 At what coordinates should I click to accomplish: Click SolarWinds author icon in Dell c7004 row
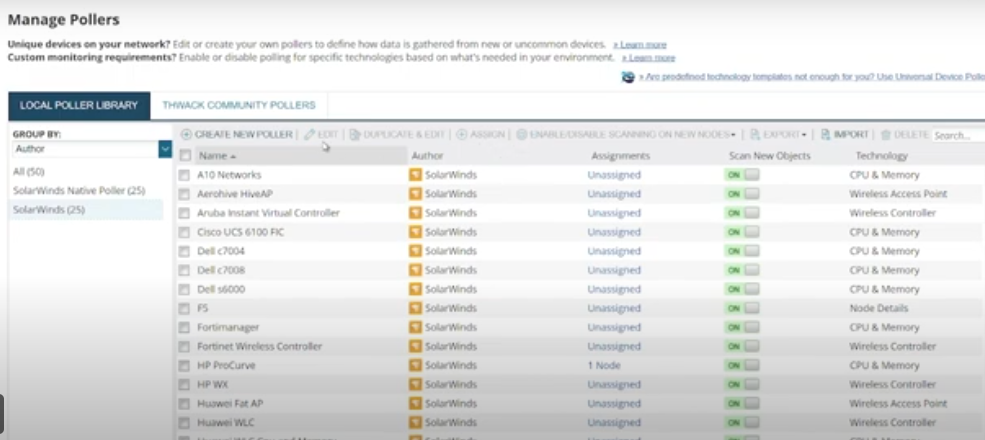[415, 251]
